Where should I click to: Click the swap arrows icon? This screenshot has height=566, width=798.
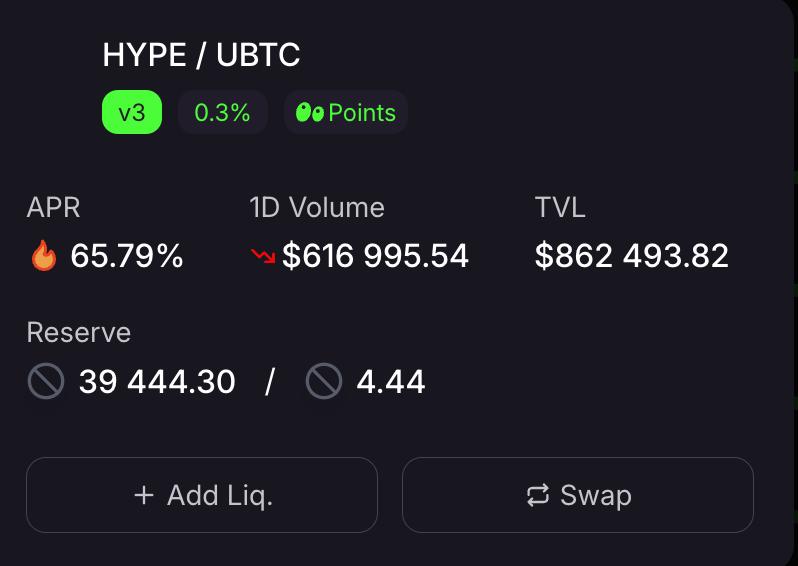537,495
